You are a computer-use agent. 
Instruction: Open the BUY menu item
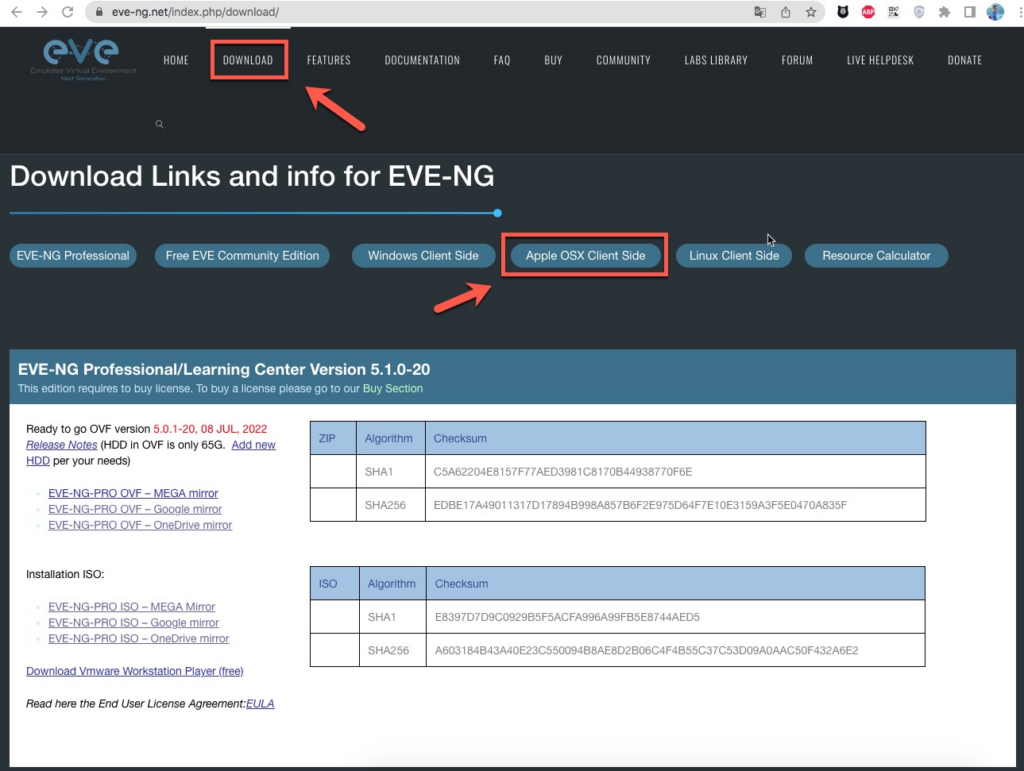click(x=553, y=60)
